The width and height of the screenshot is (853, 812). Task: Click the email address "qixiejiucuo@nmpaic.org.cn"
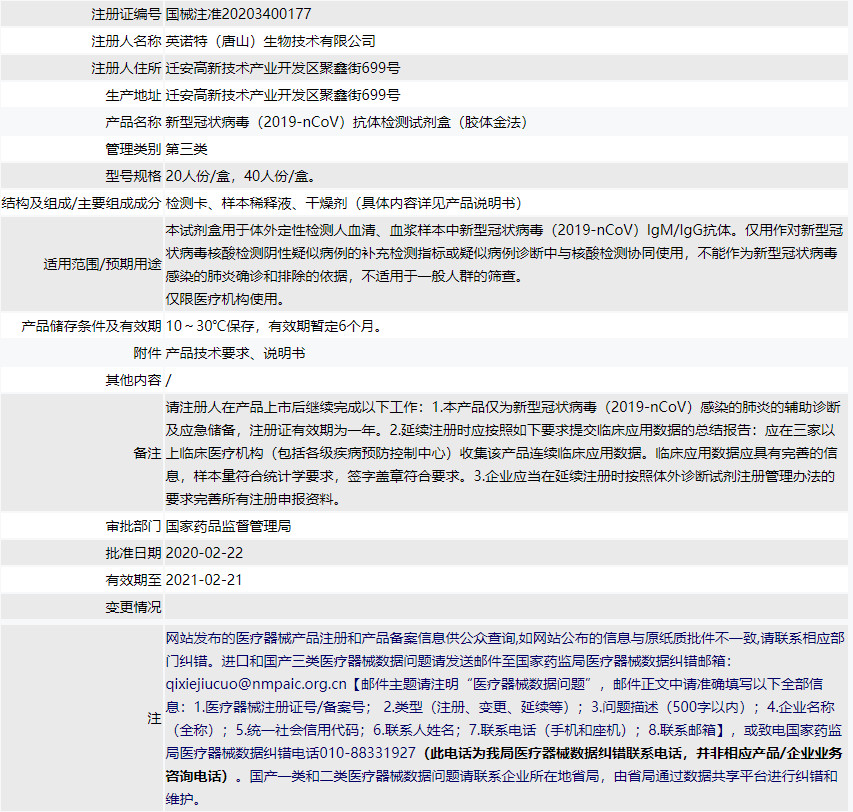[x=256, y=684]
